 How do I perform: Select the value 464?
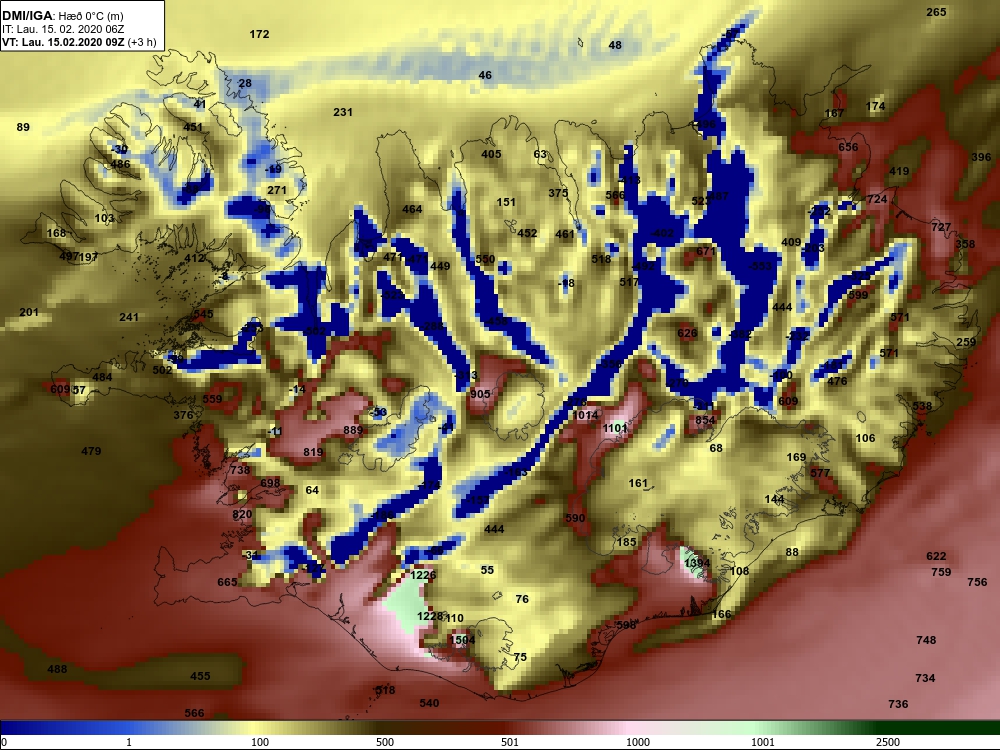click(412, 209)
